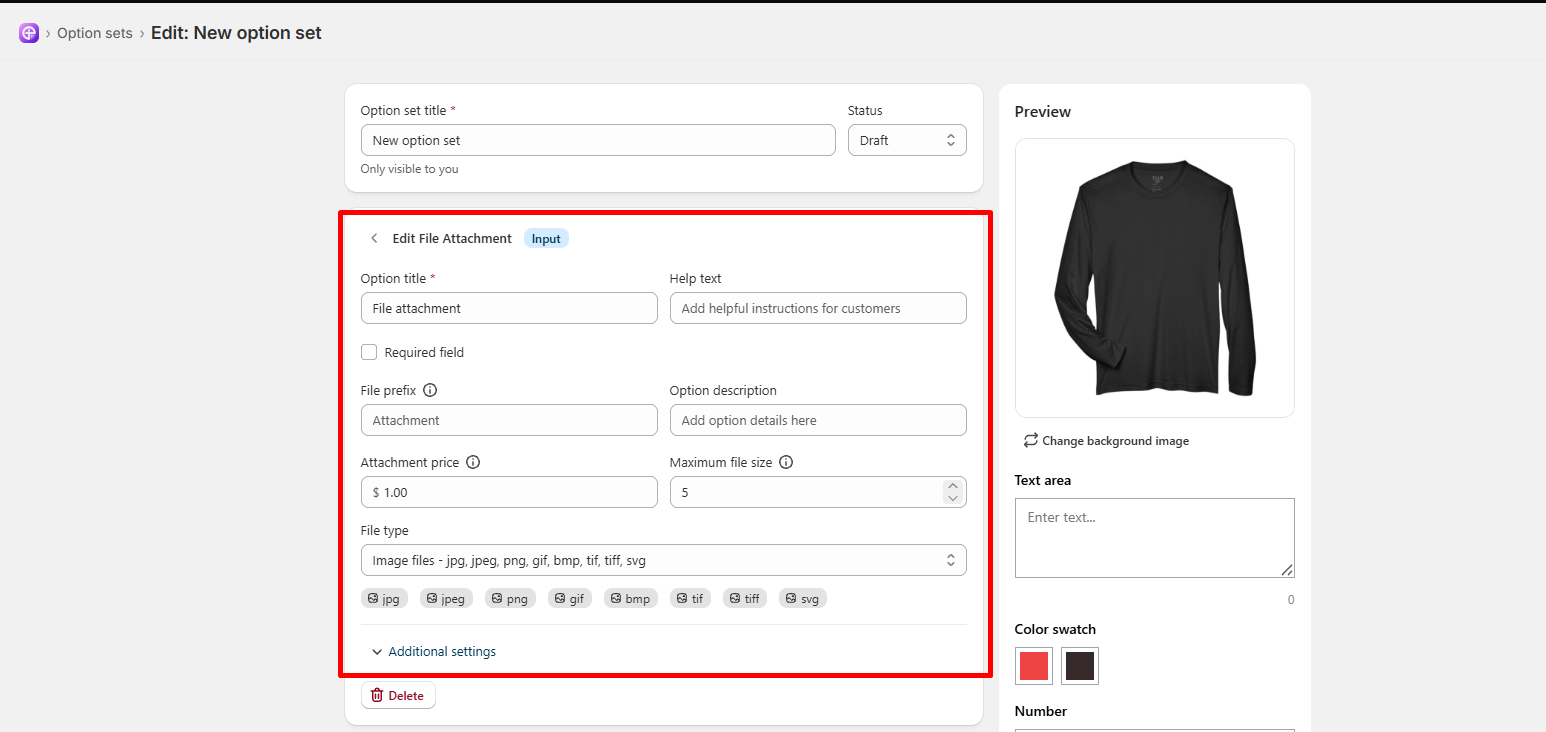Viewport: 1546px width, 732px height.
Task: Enable the Required field checkbox
Action: (369, 352)
